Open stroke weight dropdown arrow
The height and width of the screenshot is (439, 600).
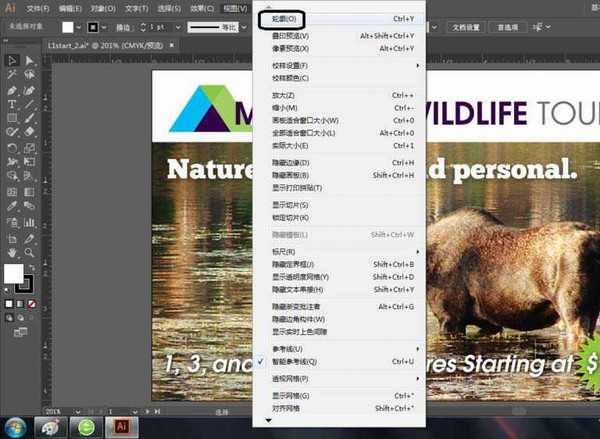pyautogui.click(x=178, y=27)
